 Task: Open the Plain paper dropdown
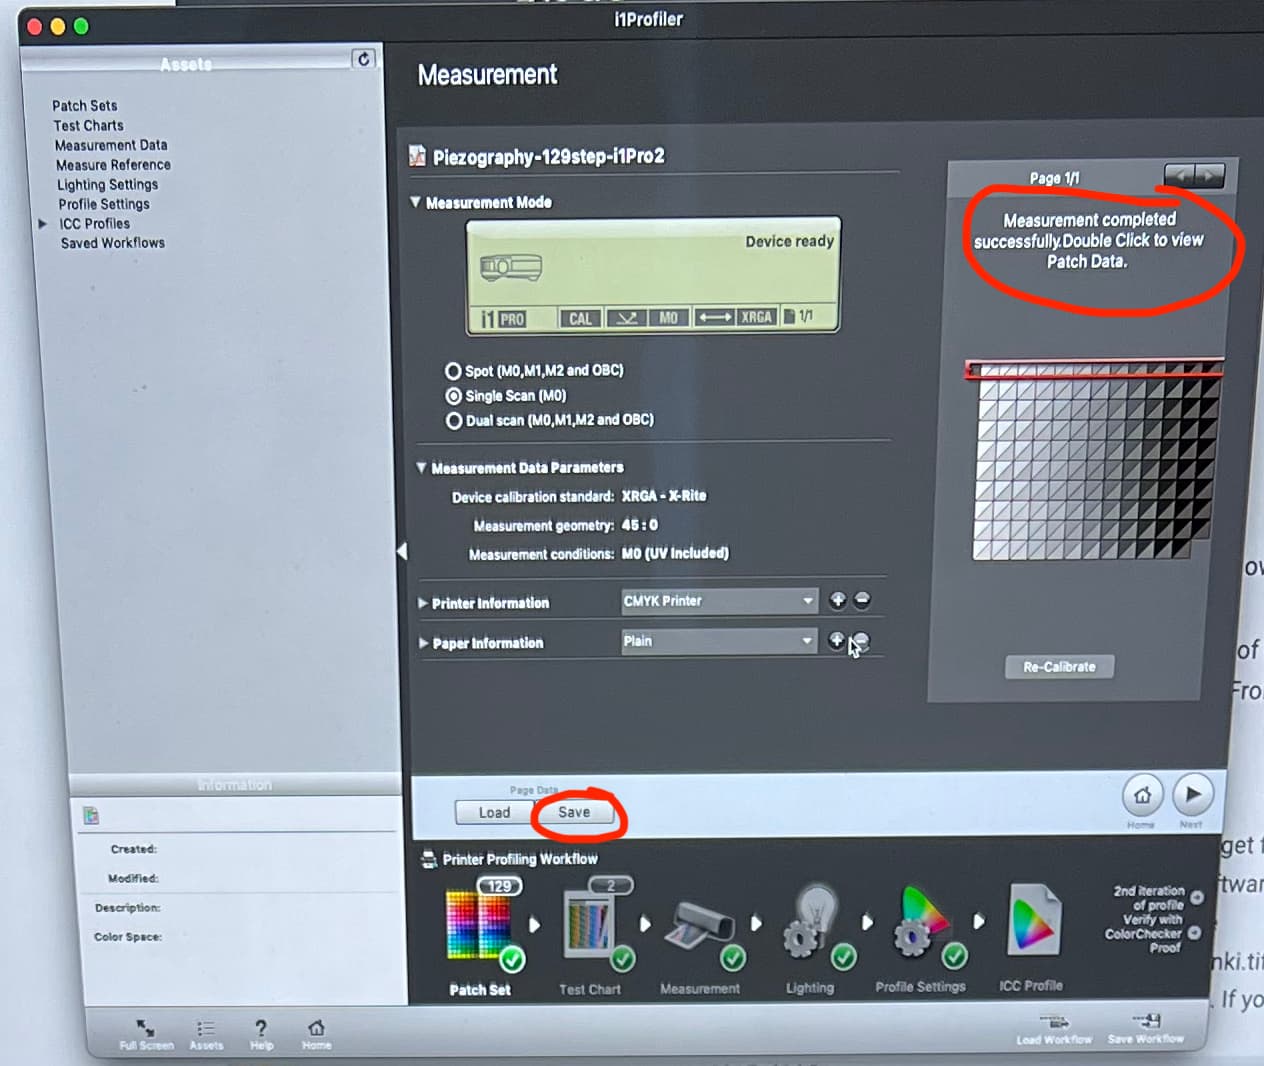(x=719, y=641)
